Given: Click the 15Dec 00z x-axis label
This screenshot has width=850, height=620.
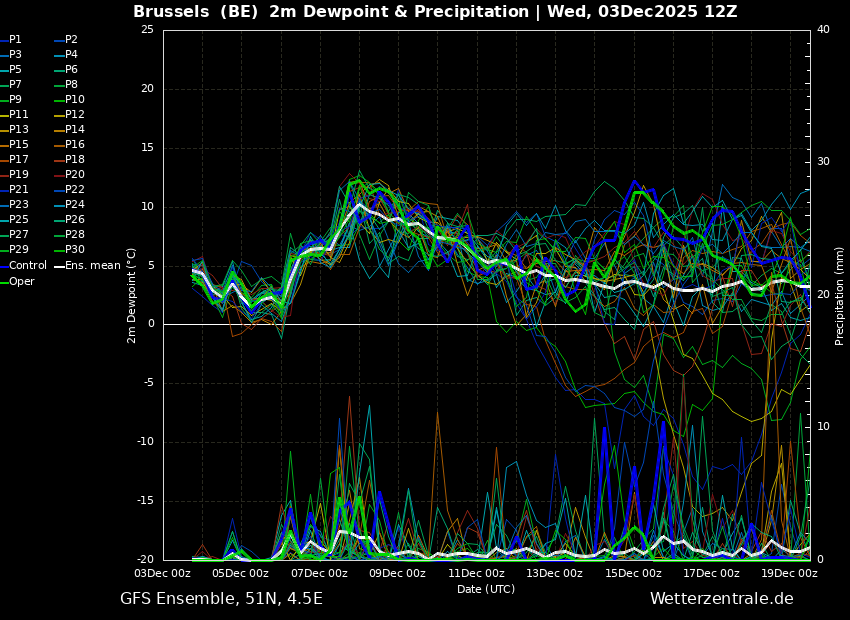Looking at the screenshot, I should (x=633, y=574).
